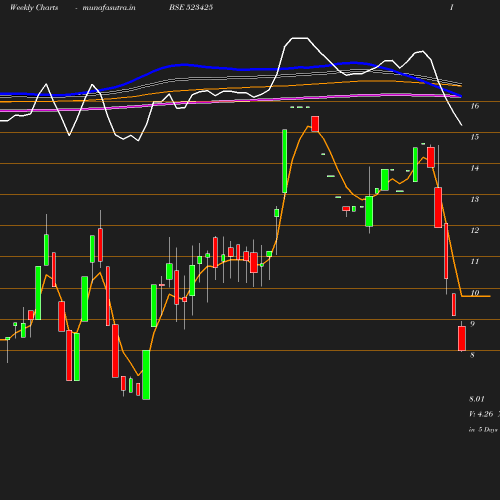Click the price axis label 10
The height and width of the screenshot is (500, 500).
click(x=475, y=293)
